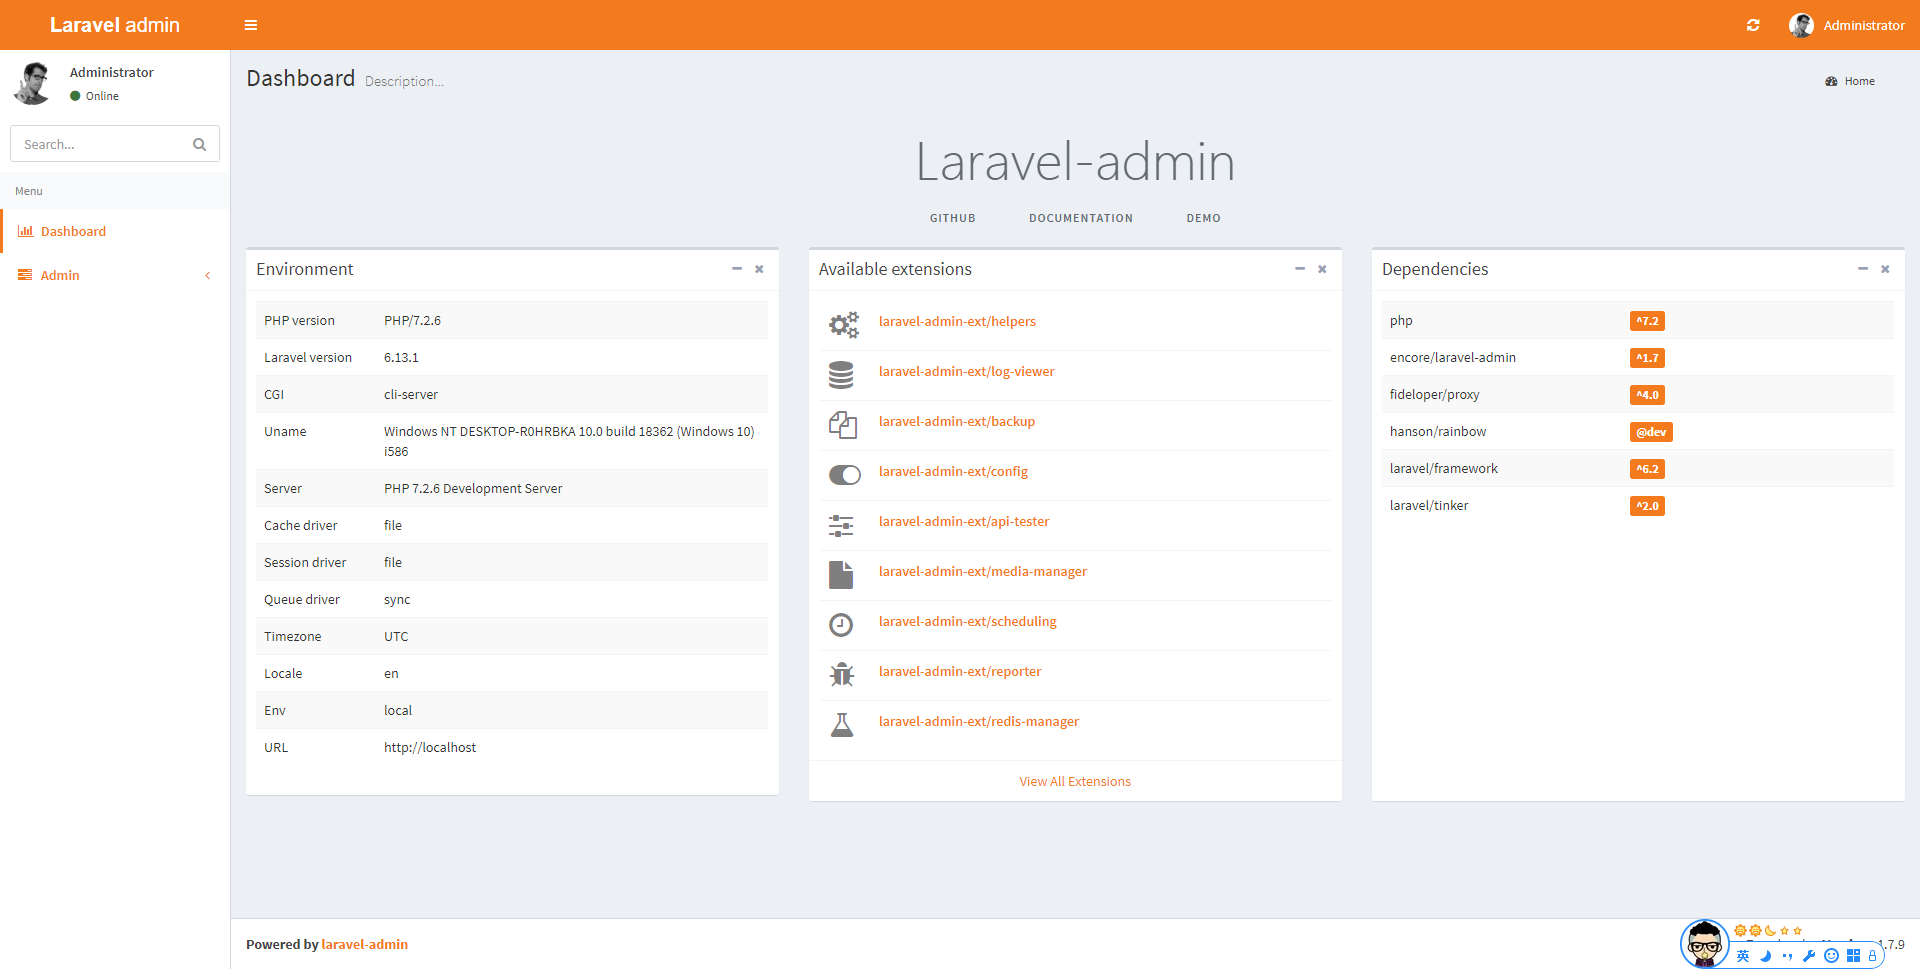Toggle the sidebar with the hamburger icon
Screen dimensions: 1920x969
click(251, 25)
